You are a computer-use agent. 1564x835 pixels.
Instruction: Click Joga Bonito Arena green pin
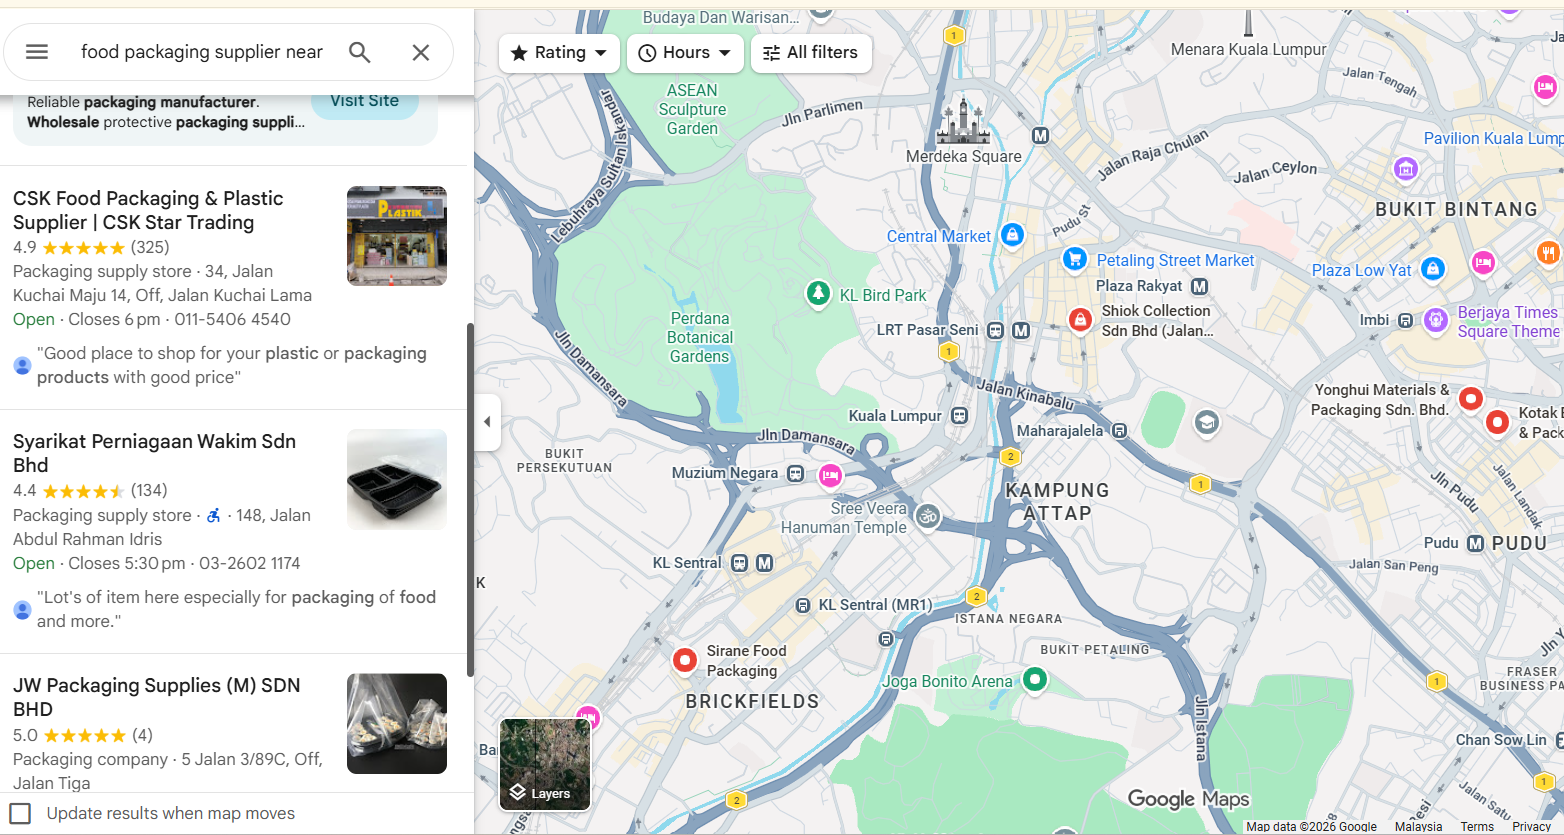[x=1035, y=680]
